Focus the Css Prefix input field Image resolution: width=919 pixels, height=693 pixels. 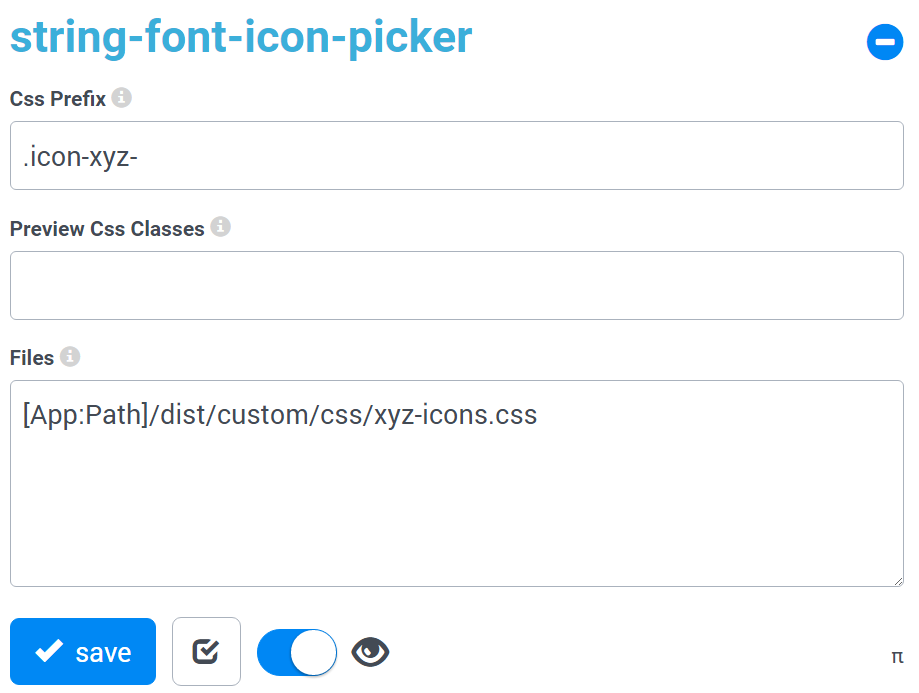[456, 156]
